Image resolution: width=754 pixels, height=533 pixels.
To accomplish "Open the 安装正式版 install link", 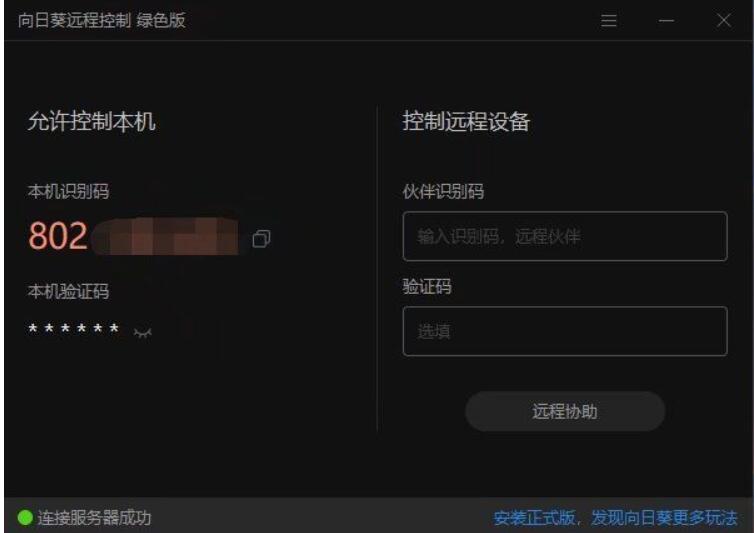I will point(534,518).
